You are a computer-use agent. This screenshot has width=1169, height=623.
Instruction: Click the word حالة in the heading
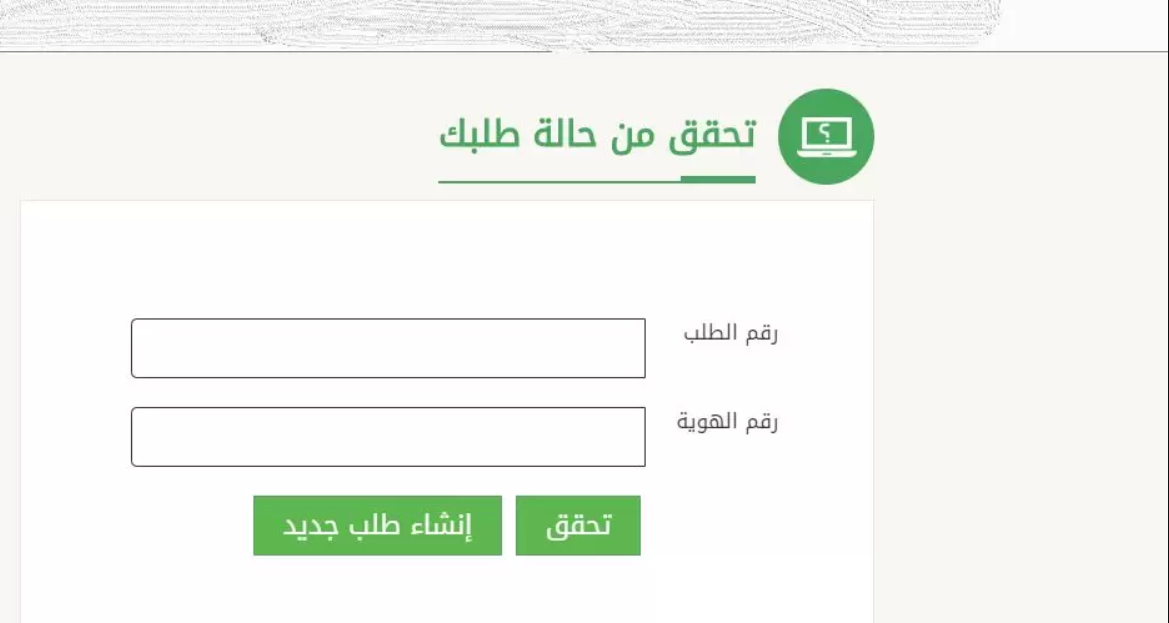pyautogui.click(x=563, y=134)
